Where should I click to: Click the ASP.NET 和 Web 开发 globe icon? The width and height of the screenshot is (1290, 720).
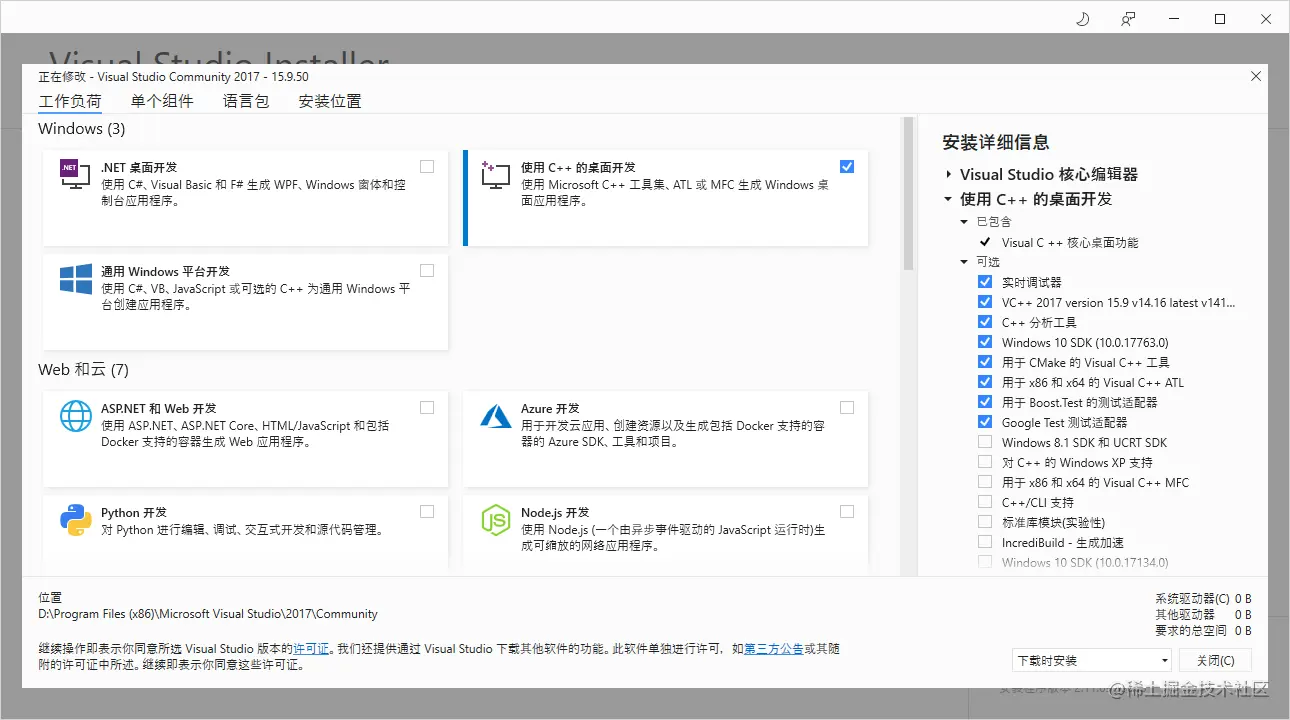point(75,416)
